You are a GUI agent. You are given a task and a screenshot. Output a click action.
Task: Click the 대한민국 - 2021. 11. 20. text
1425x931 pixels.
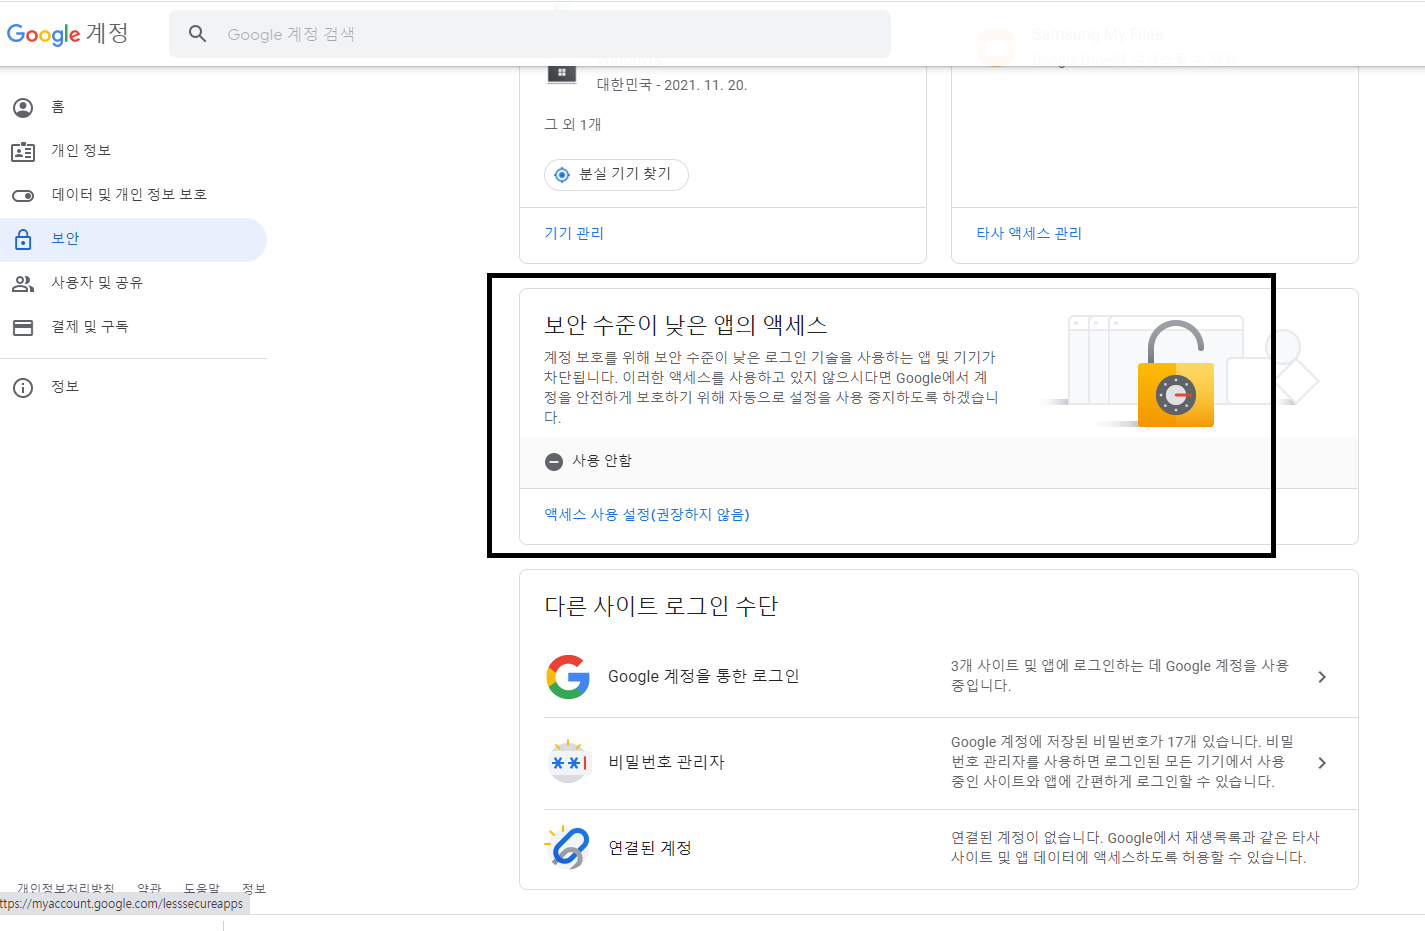pyautogui.click(x=672, y=85)
